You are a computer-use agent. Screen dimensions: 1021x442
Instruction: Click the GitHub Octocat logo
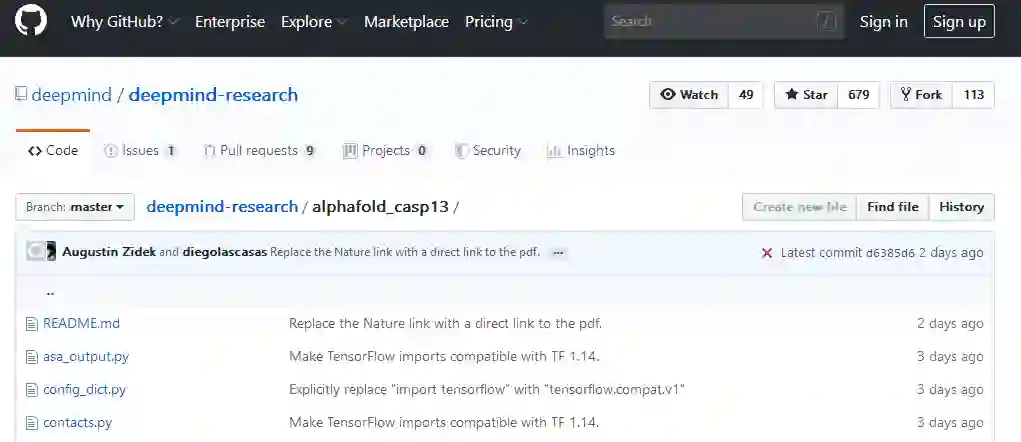pos(31,21)
